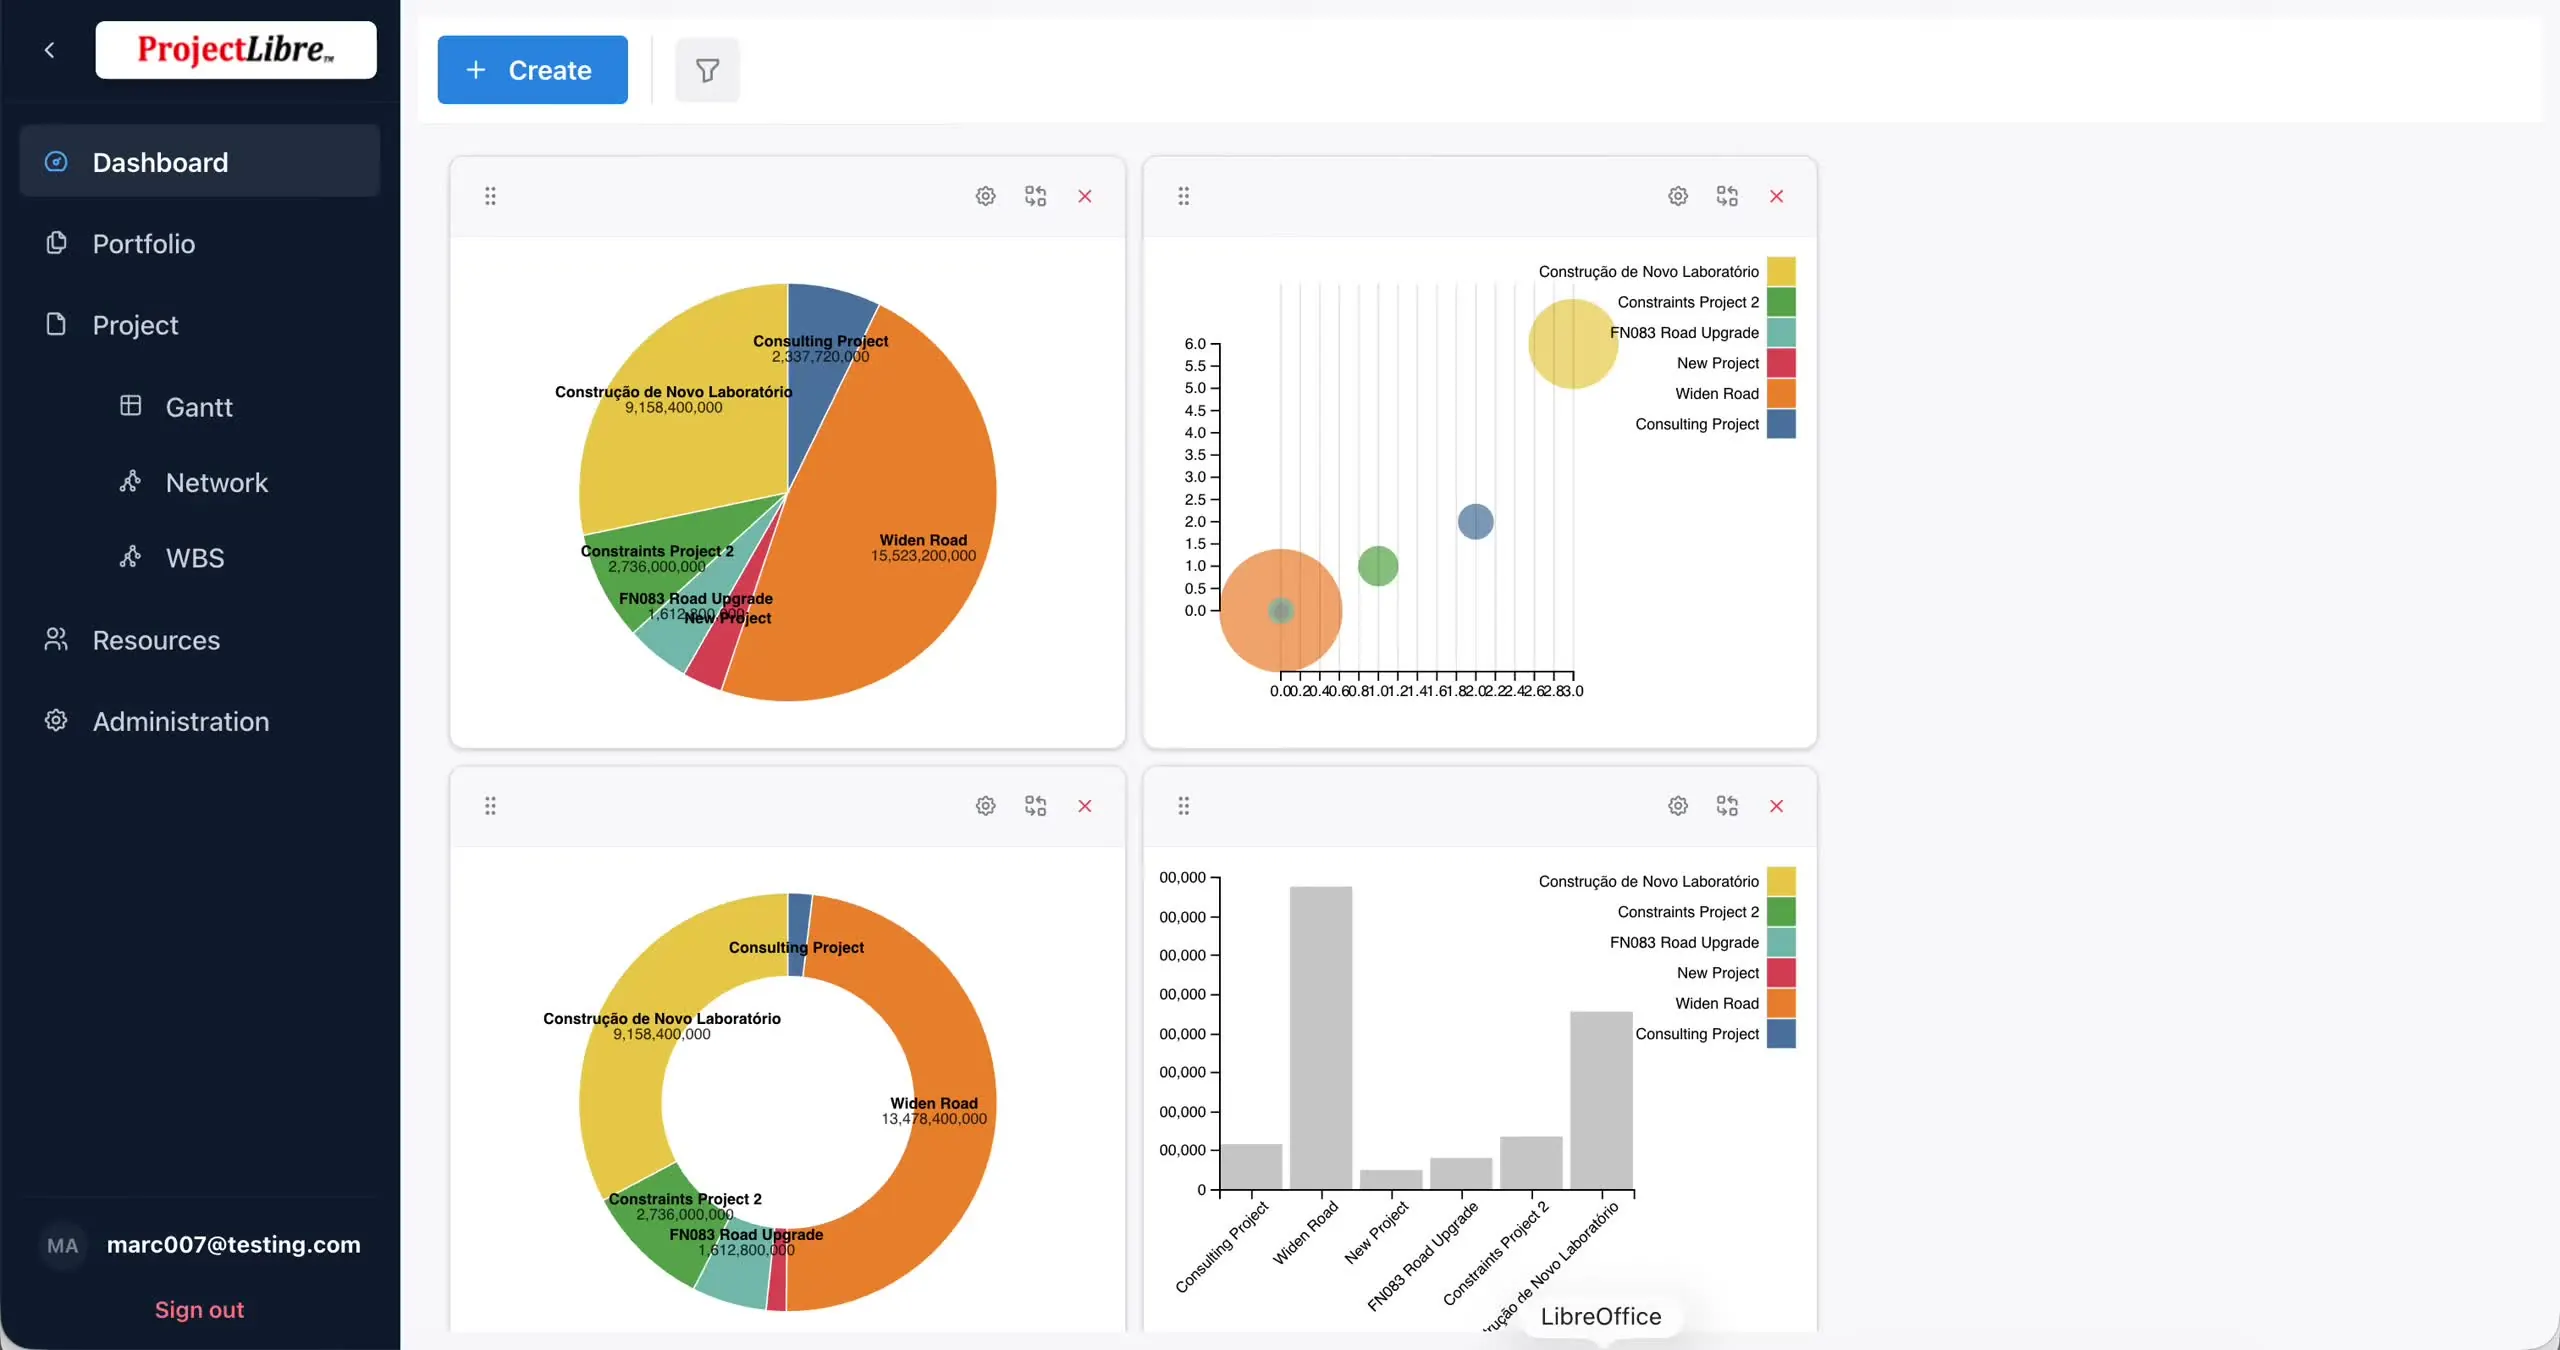Click the ProjectLibre logo
The height and width of the screenshot is (1350, 2560).
[x=236, y=50]
